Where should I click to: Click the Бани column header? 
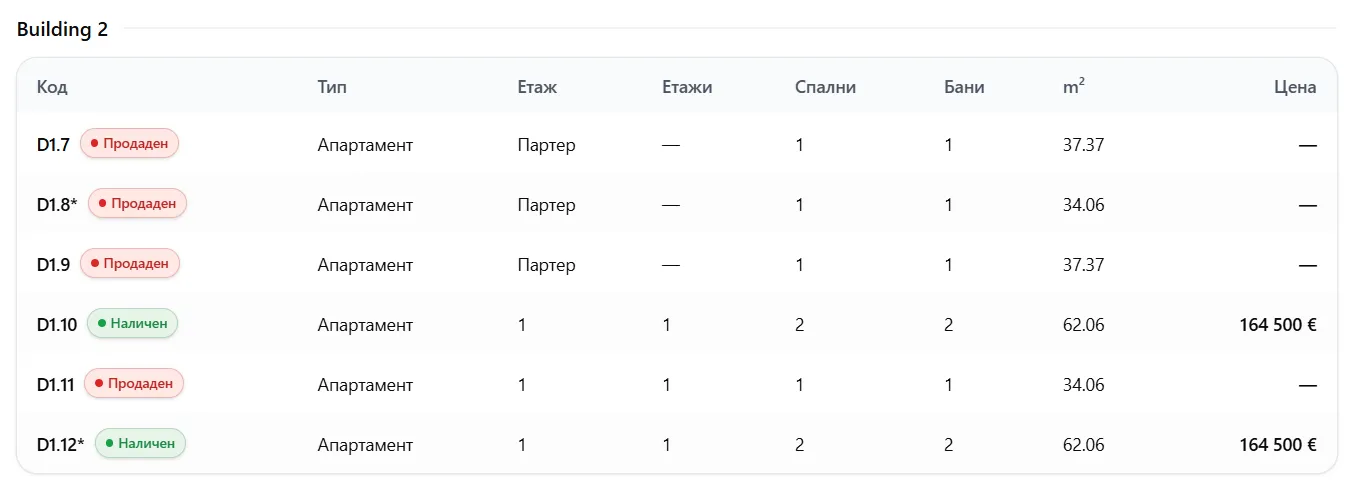click(964, 87)
